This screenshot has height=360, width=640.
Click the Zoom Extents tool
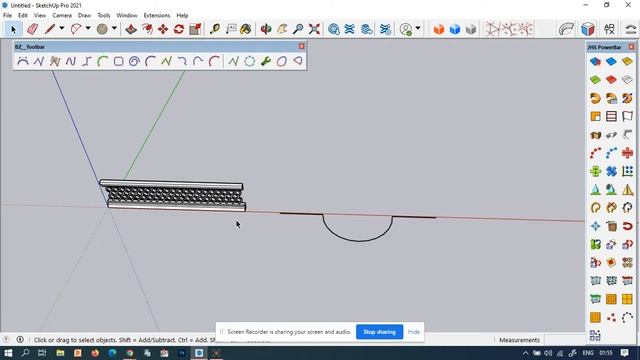point(314,29)
